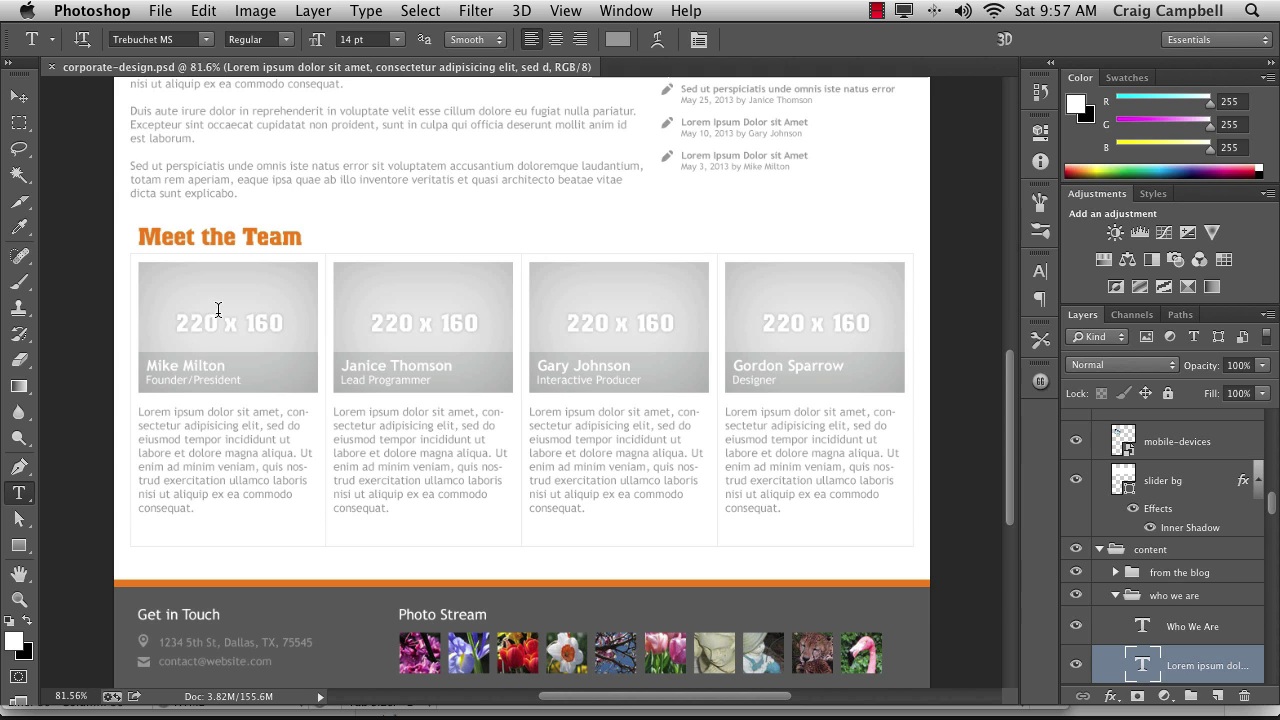Open Spotlight search in menu bar
The image size is (1280, 720).
point(1252,11)
